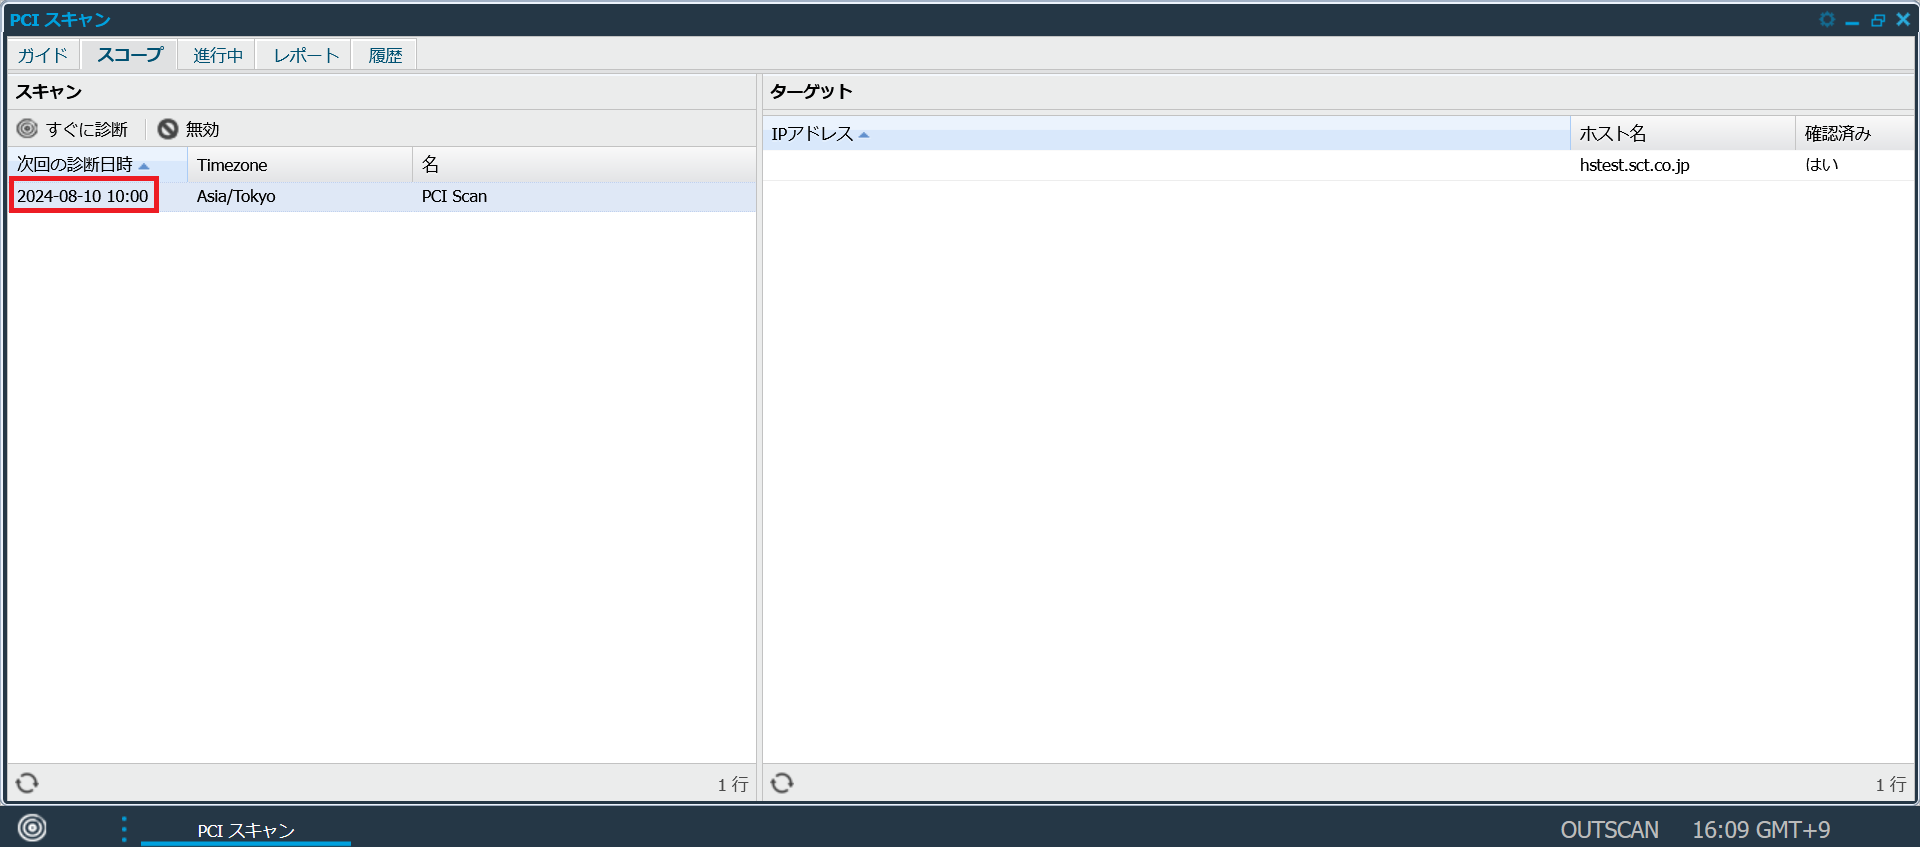1920x847 pixels.
Task: Click the はい confirmed cell
Action: click(1822, 165)
